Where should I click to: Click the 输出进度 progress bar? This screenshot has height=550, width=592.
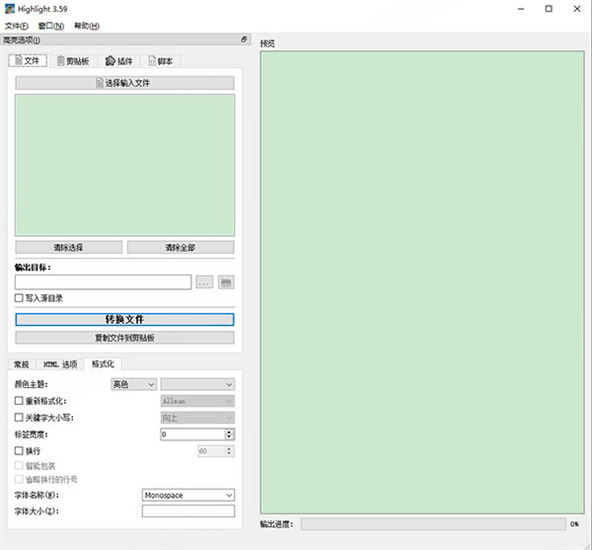(433, 524)
